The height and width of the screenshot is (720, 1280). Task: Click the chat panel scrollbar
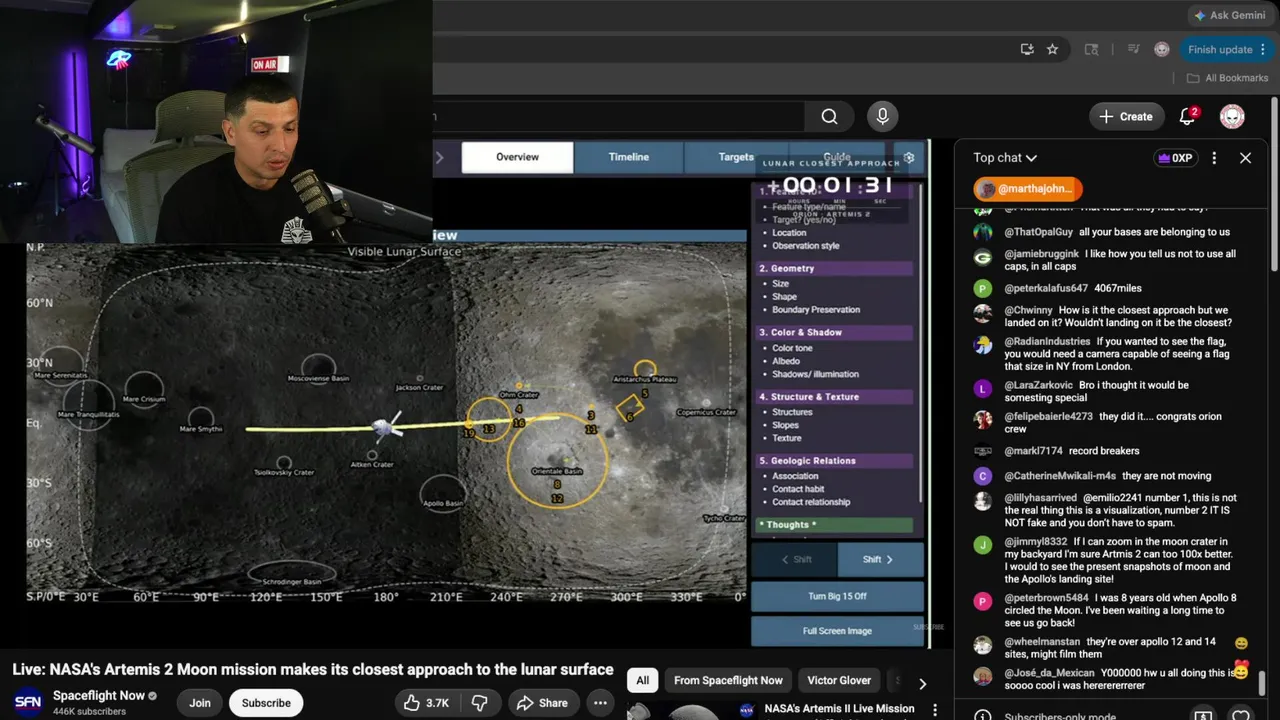click(1263, 684)
